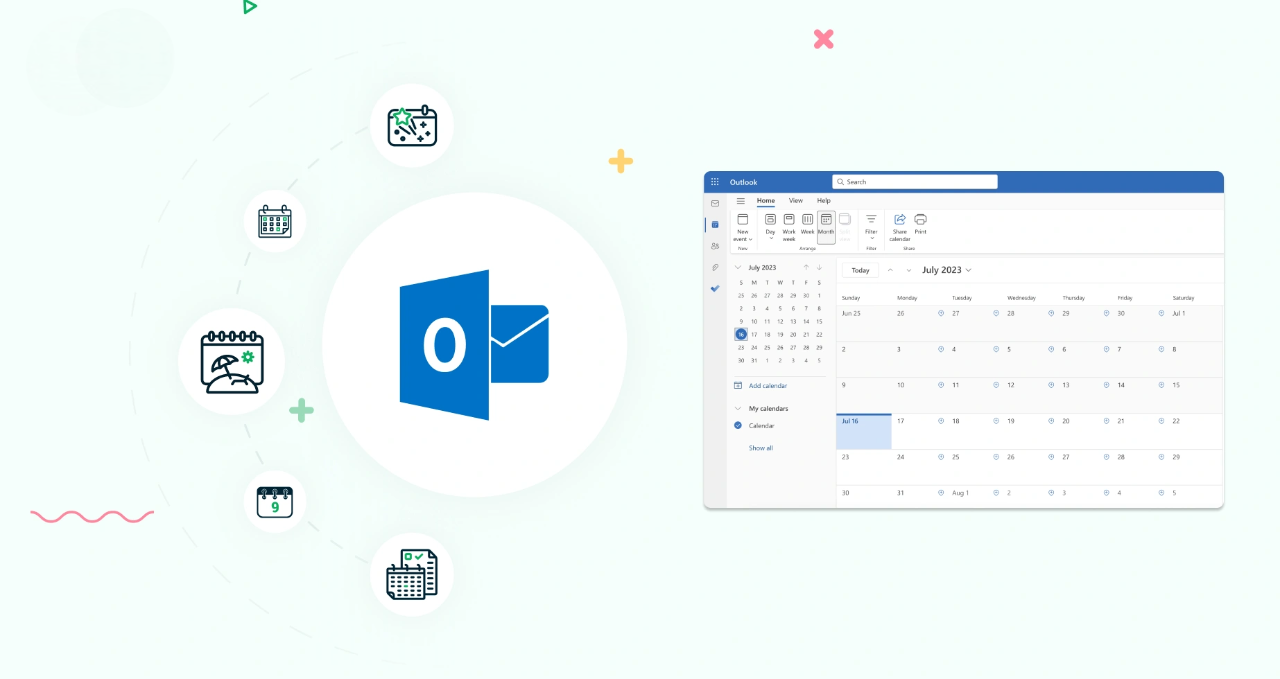Go to next month beside Today button
The image size is (1280, 679).
tap(909, 270)
